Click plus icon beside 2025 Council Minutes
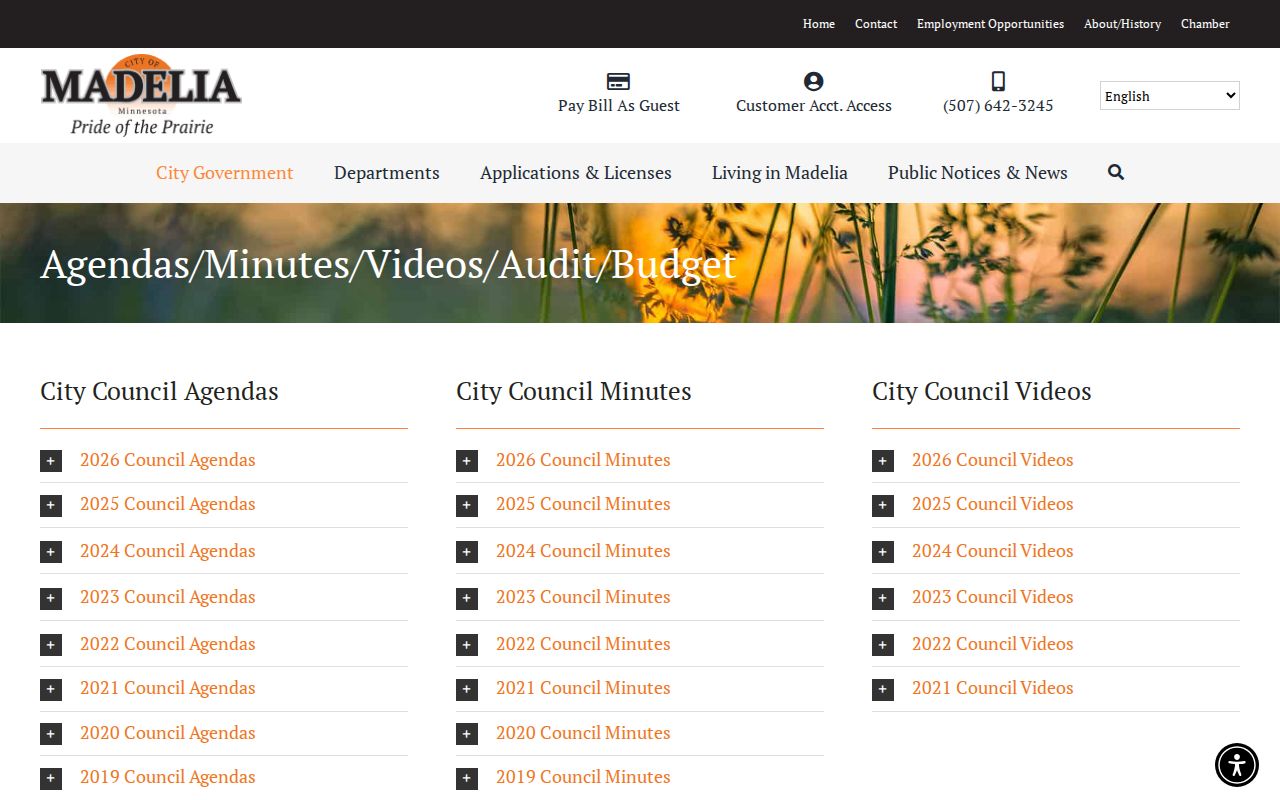This screenshot has width=1280, height=800. [x=467, y=505]
